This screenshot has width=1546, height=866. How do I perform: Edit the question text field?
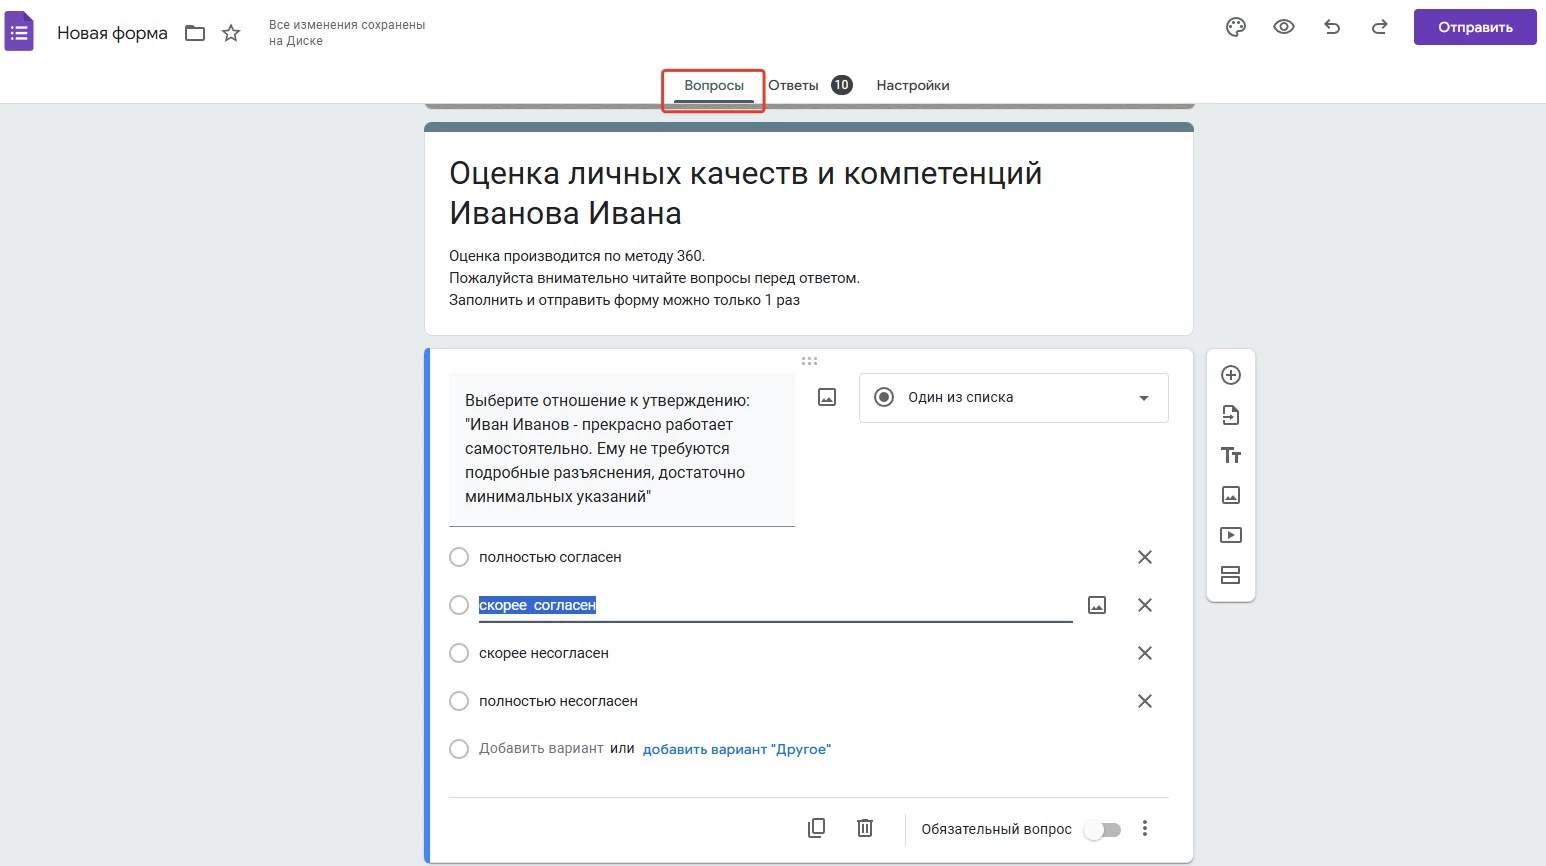coord(622,449)
